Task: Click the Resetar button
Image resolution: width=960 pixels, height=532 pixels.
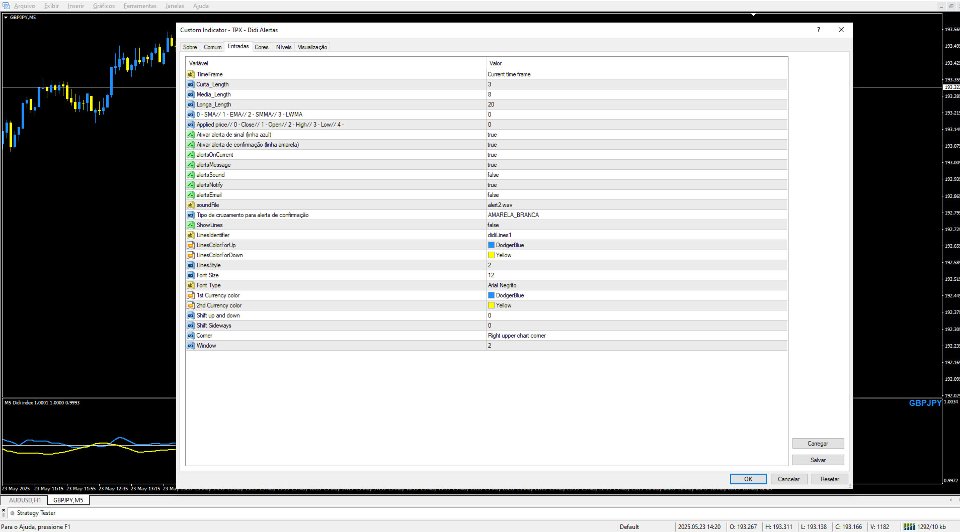Action: 830,479
